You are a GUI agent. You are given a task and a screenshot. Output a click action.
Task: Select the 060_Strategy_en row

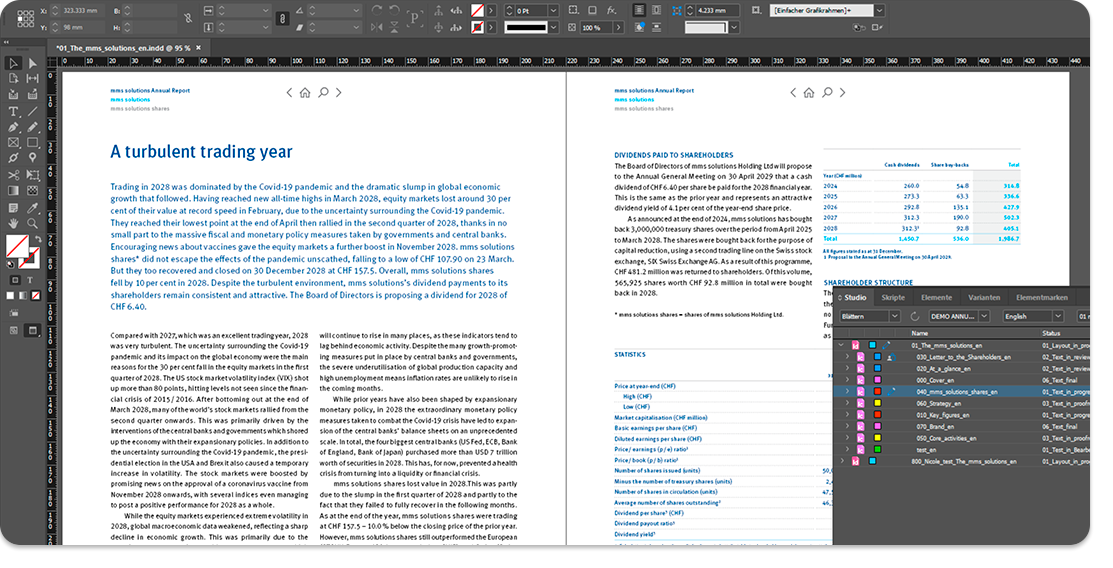point(960,403)
